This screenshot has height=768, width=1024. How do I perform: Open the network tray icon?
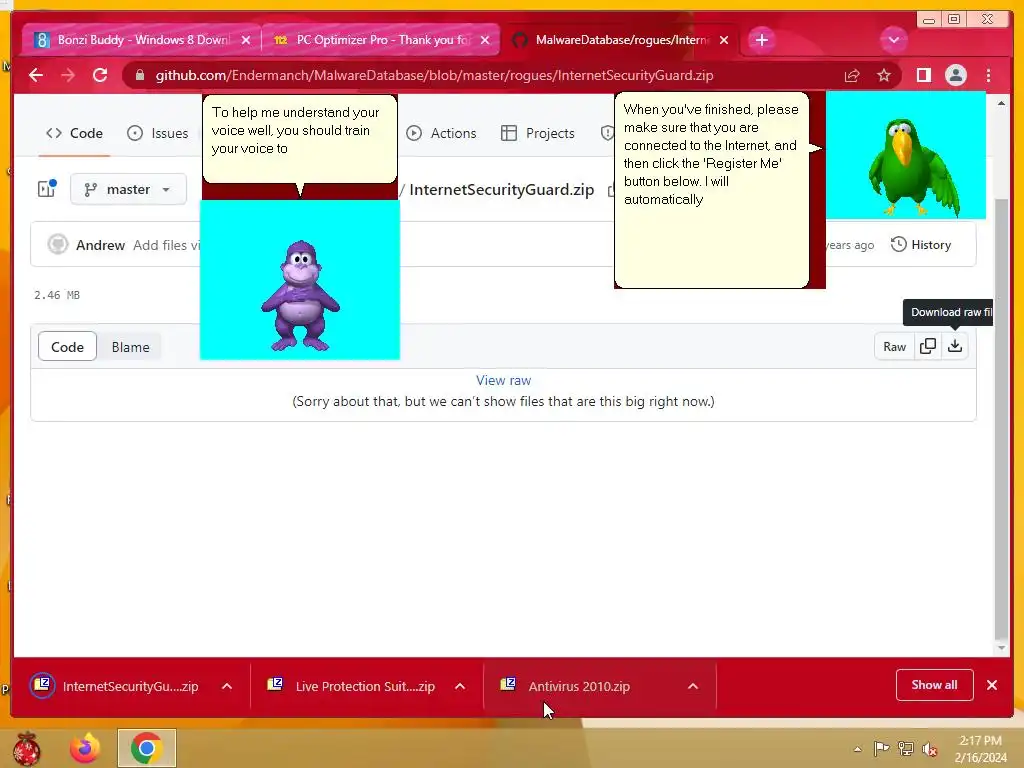pyautogui.click(x=906, y=749)
